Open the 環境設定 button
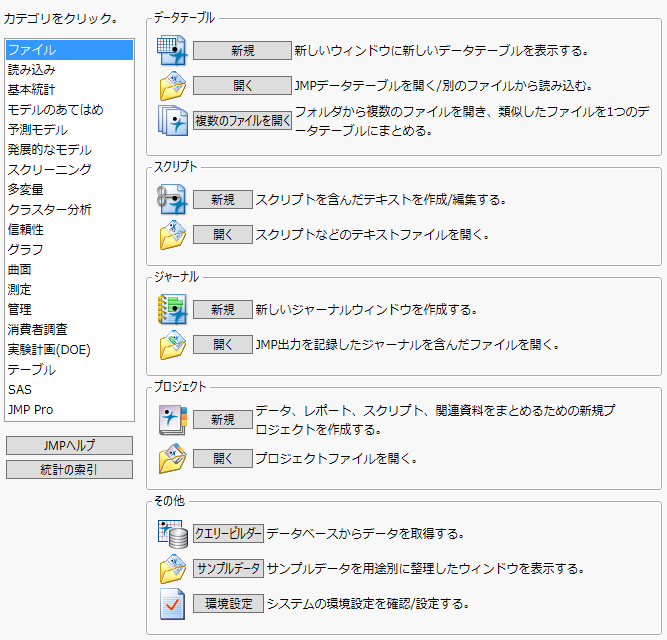Screen dimensions: 667x640 tap(228, 604)
